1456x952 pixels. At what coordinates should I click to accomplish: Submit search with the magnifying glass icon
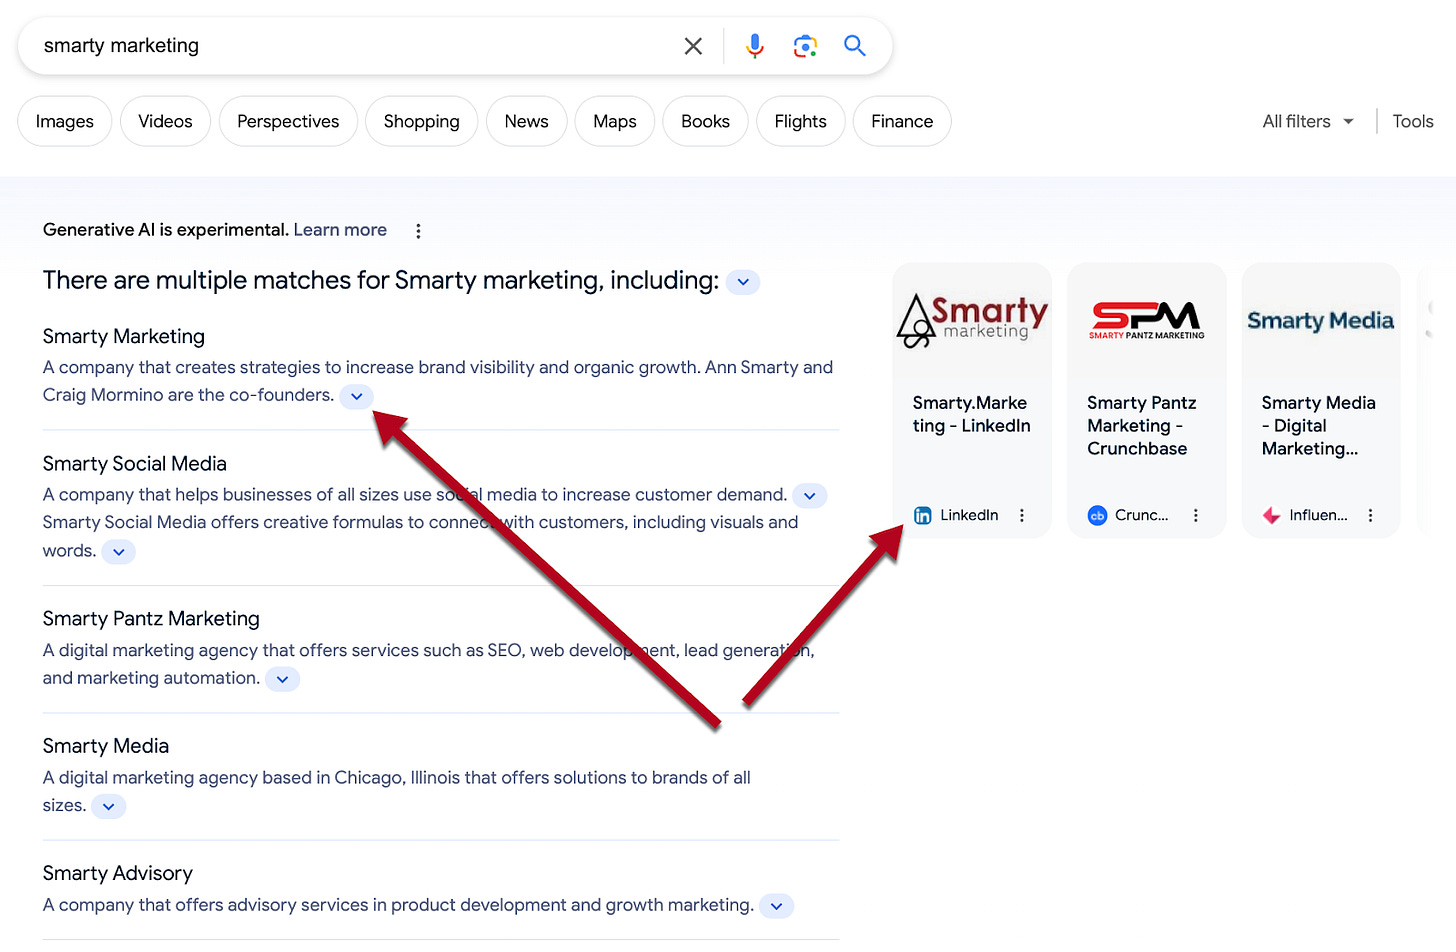pyautogui.click(x=855, y=46)
